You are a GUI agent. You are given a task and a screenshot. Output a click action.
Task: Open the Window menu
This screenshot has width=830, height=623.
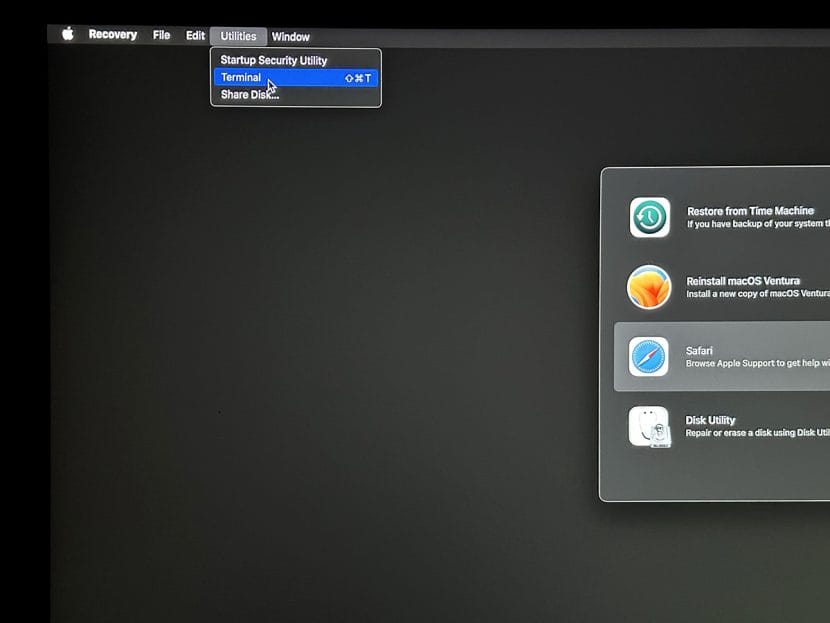291,37
